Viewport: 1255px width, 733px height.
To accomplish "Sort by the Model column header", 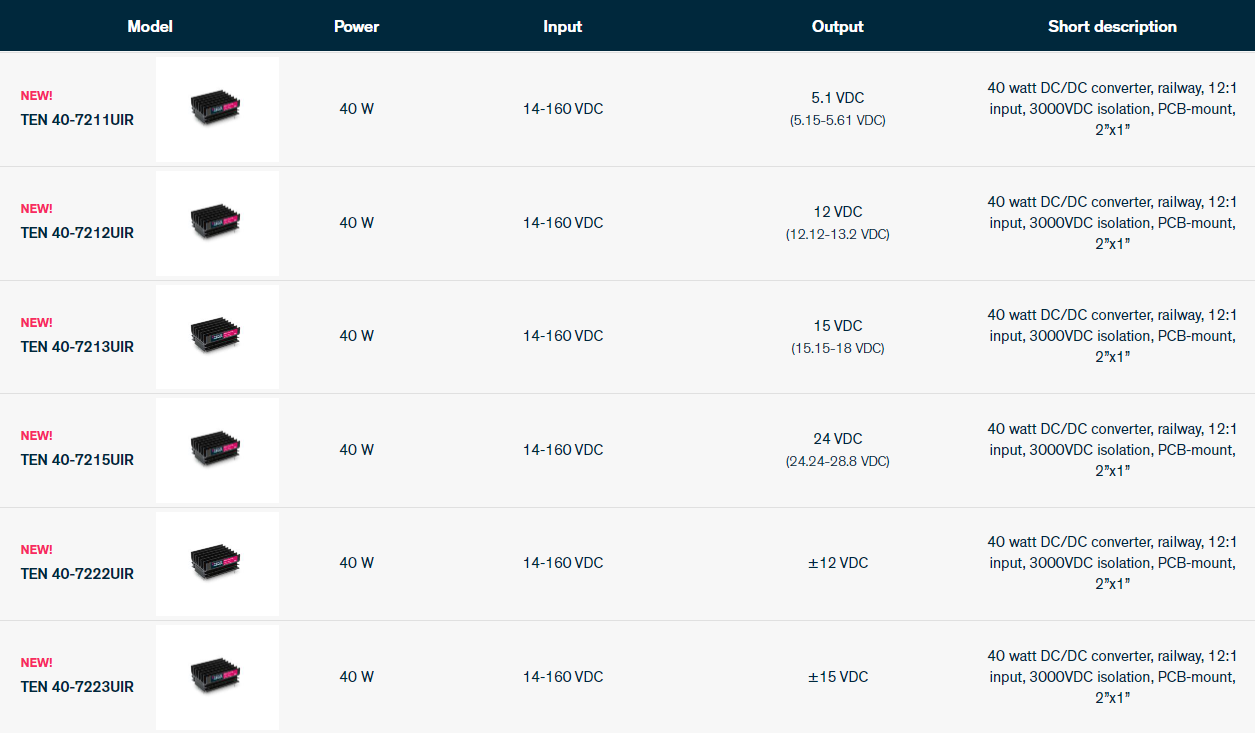I will [150, 26].
